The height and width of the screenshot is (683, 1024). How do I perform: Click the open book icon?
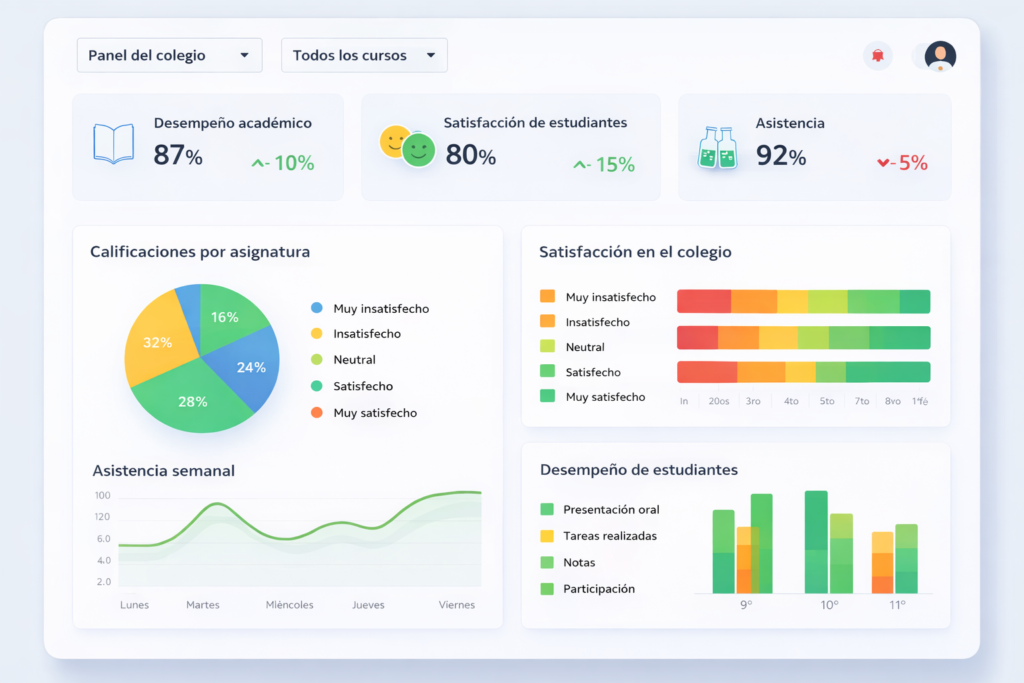click(x=113, y=143)
